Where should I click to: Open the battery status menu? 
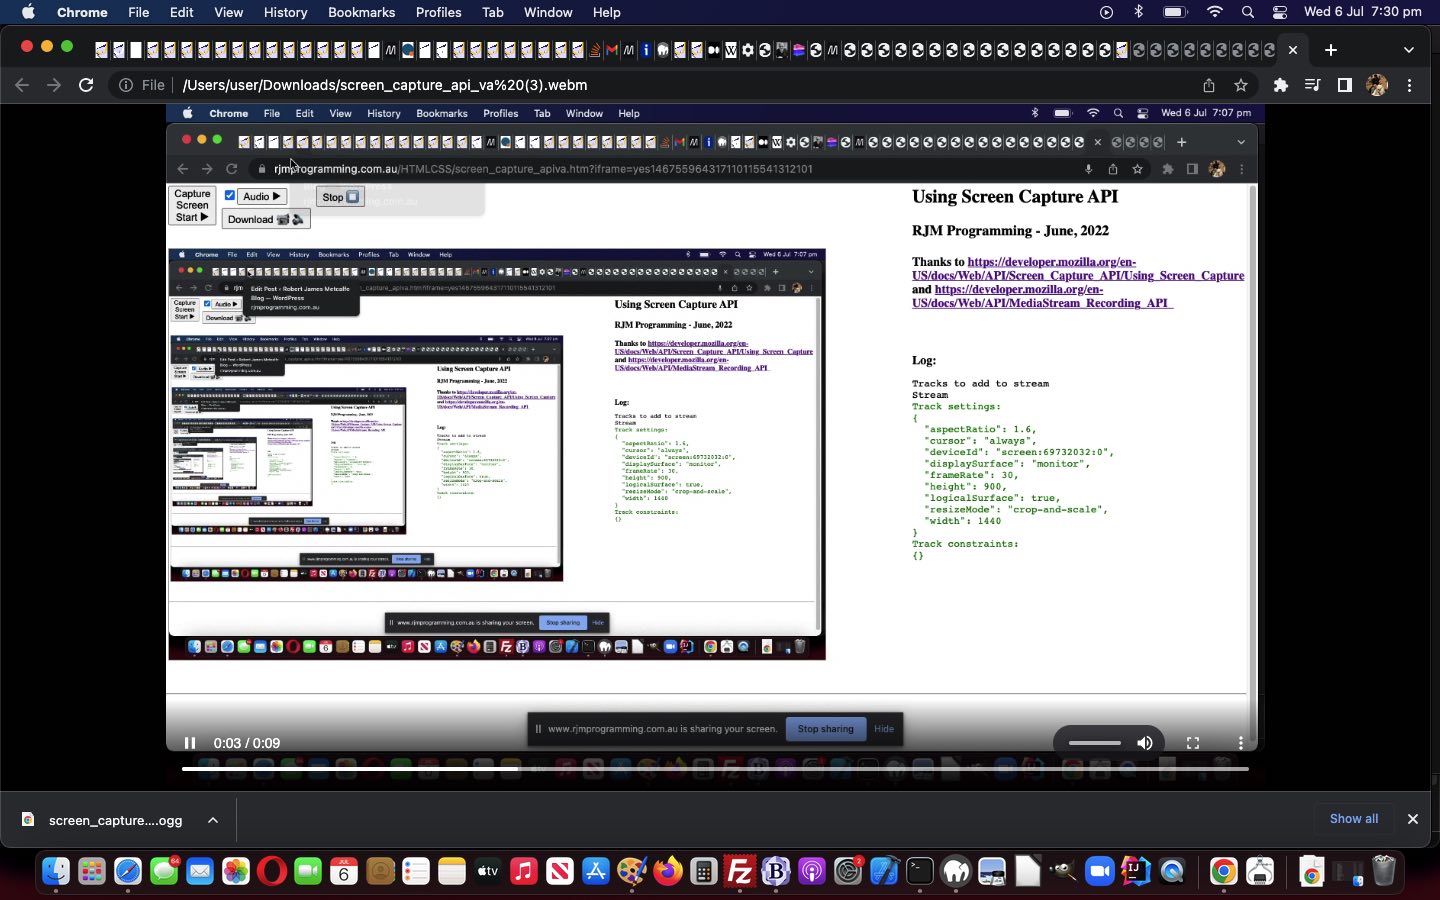1174,12
